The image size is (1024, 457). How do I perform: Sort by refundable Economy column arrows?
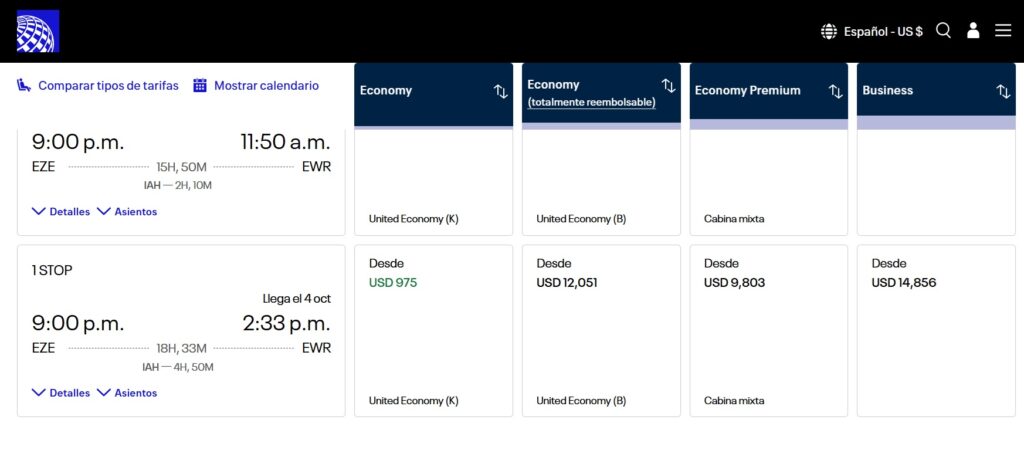668,86
